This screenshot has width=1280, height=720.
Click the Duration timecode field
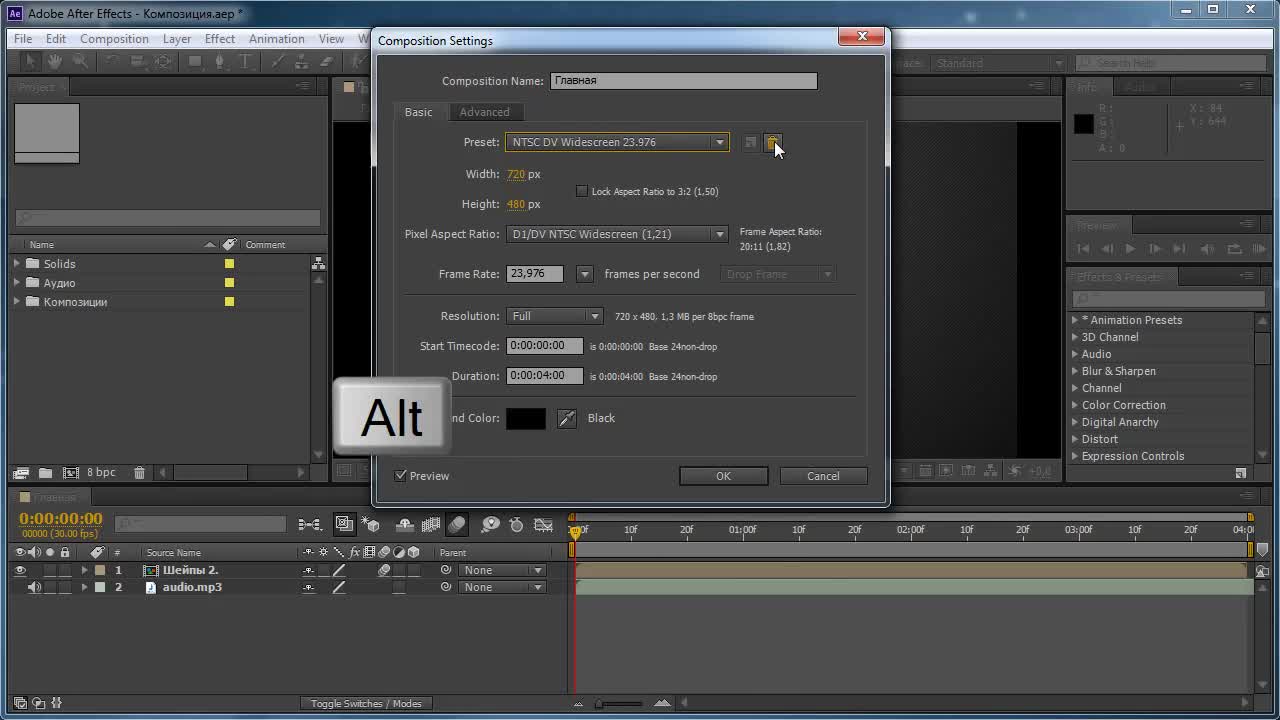point(544,376)
